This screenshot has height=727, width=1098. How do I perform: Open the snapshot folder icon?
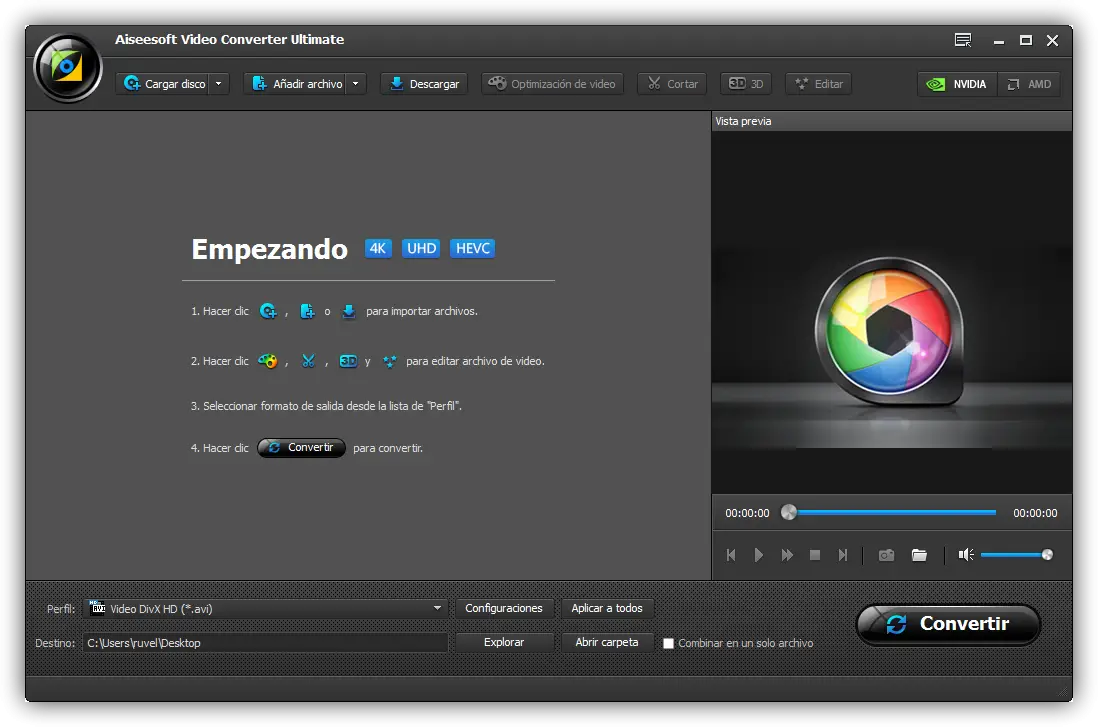[919, 555]
